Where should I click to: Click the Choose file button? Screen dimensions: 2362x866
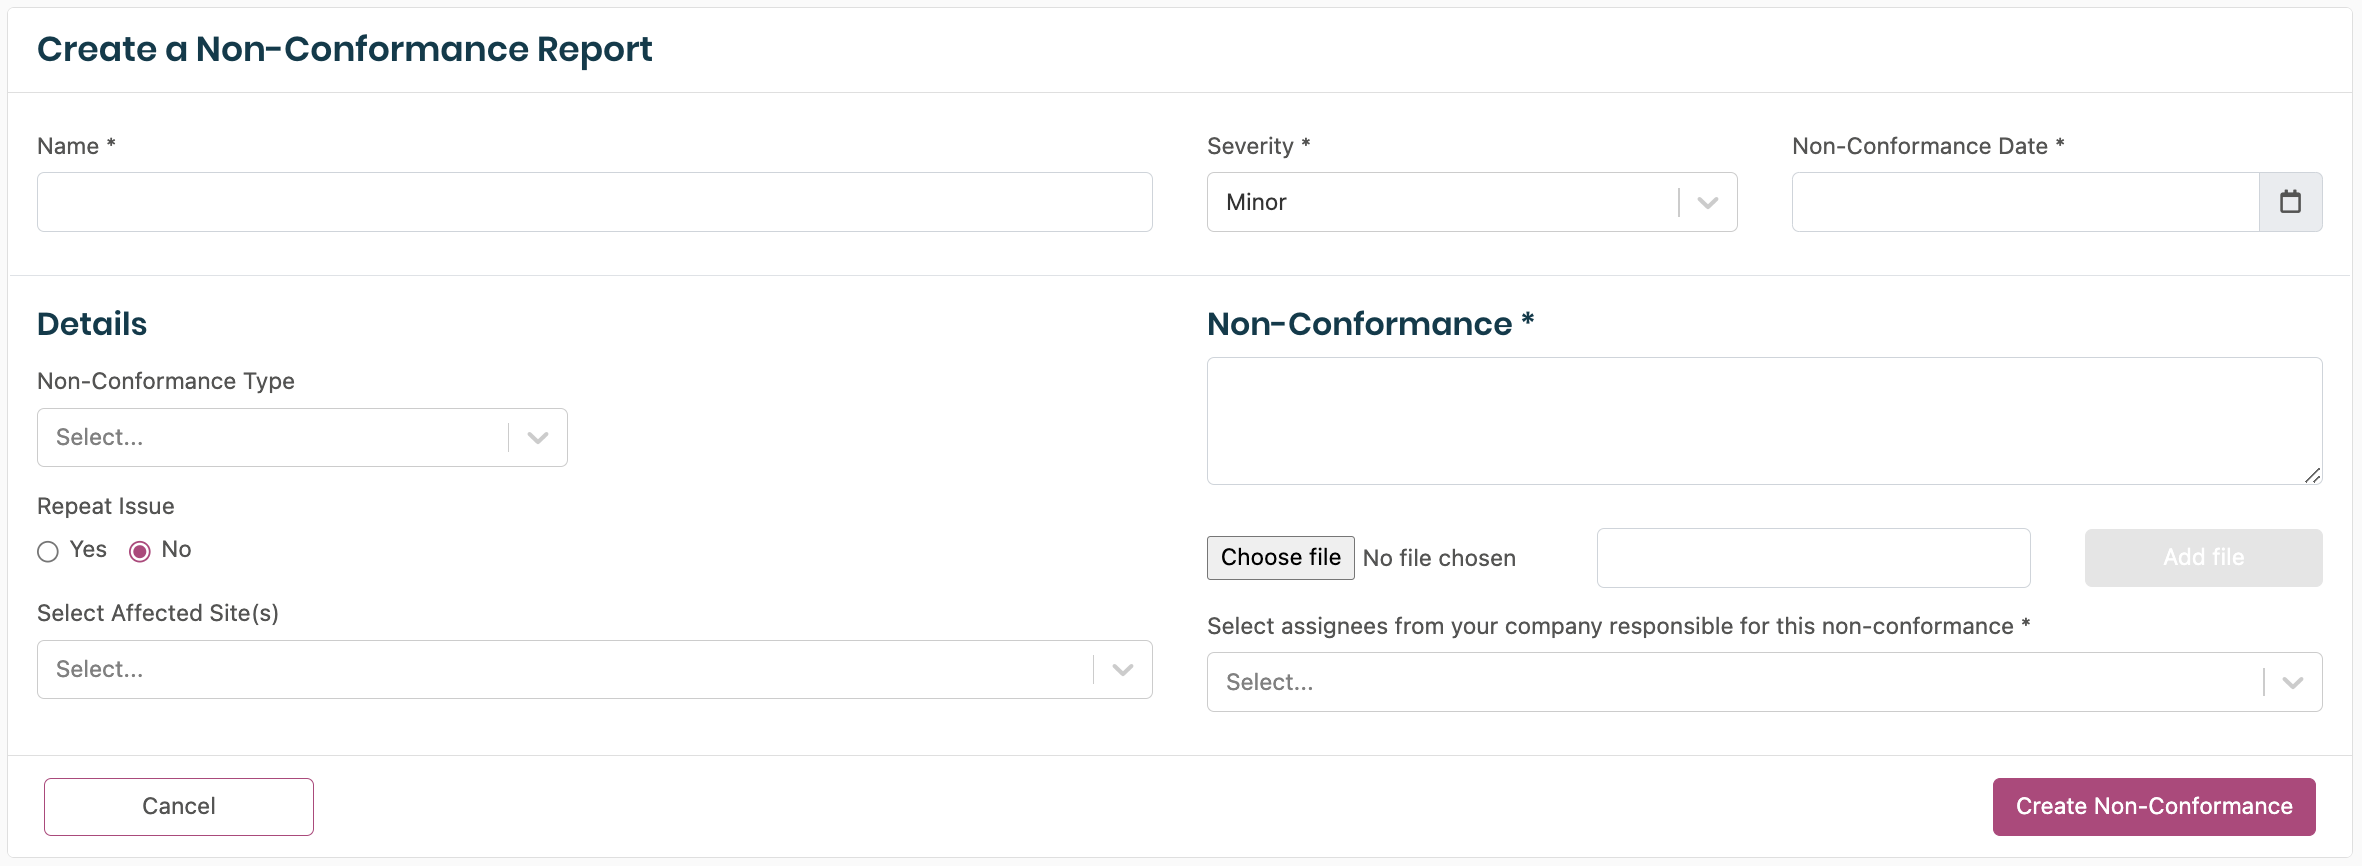point(1280,558)
